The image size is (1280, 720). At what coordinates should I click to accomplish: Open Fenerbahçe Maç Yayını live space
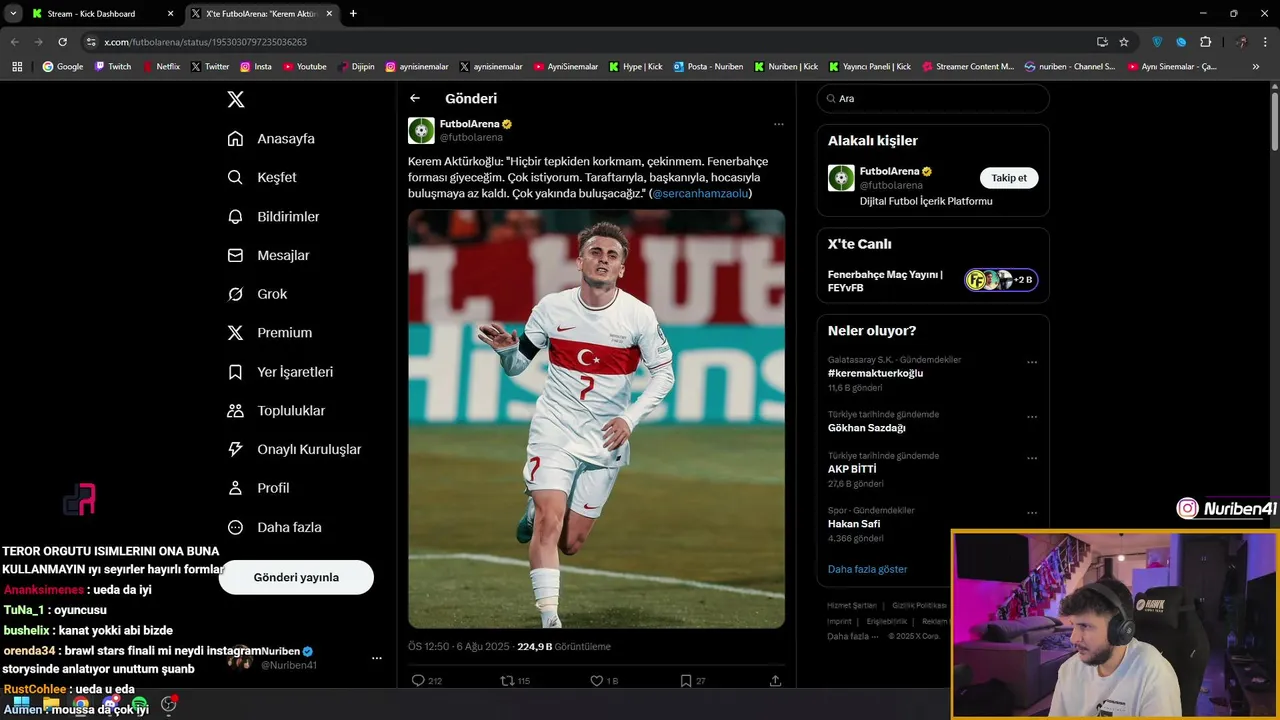pos(933,281)
